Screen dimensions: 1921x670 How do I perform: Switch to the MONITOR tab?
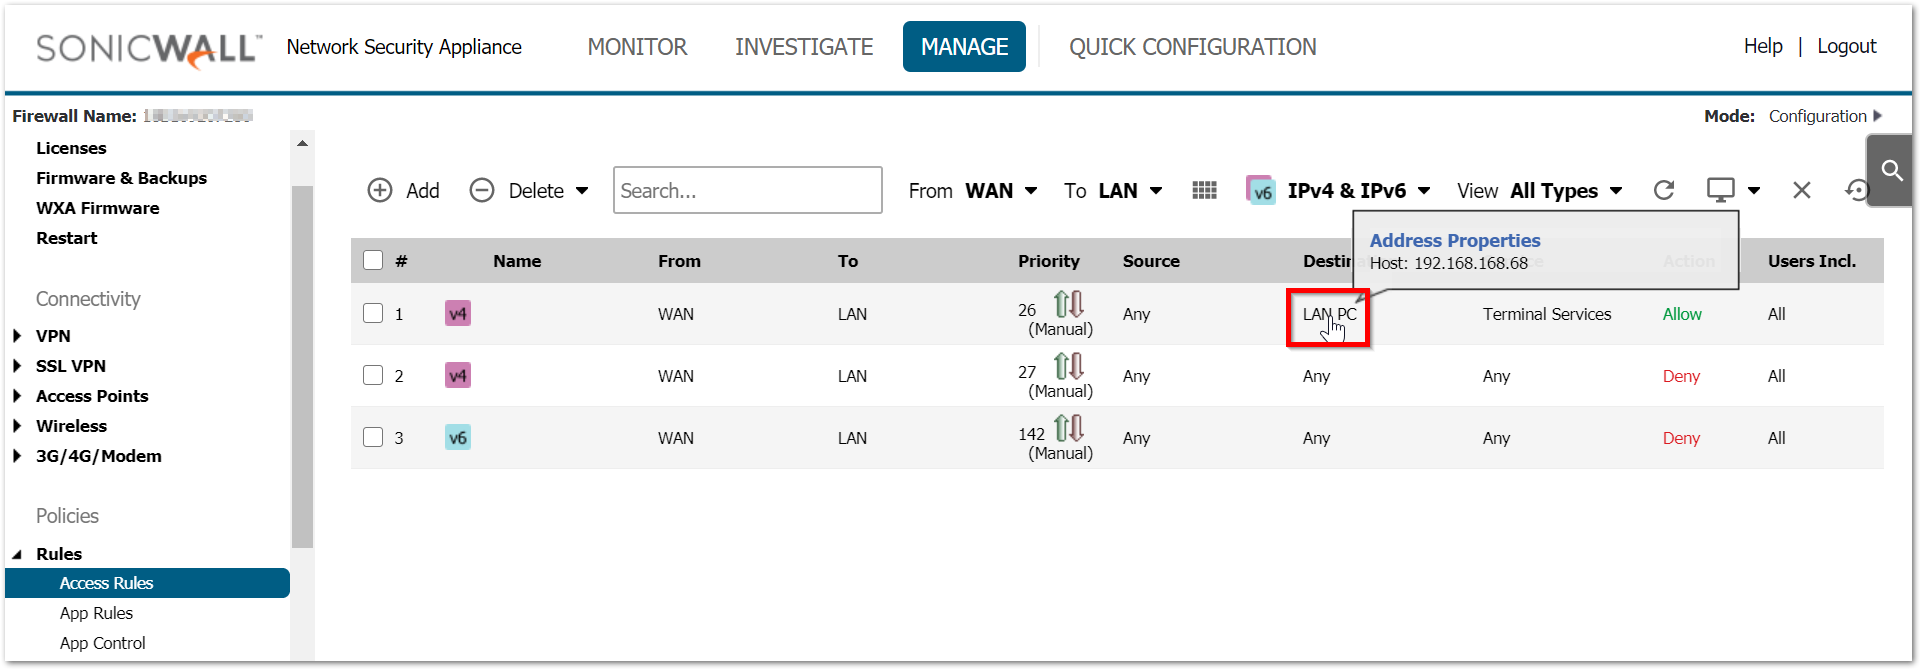(x=637, y=47)
